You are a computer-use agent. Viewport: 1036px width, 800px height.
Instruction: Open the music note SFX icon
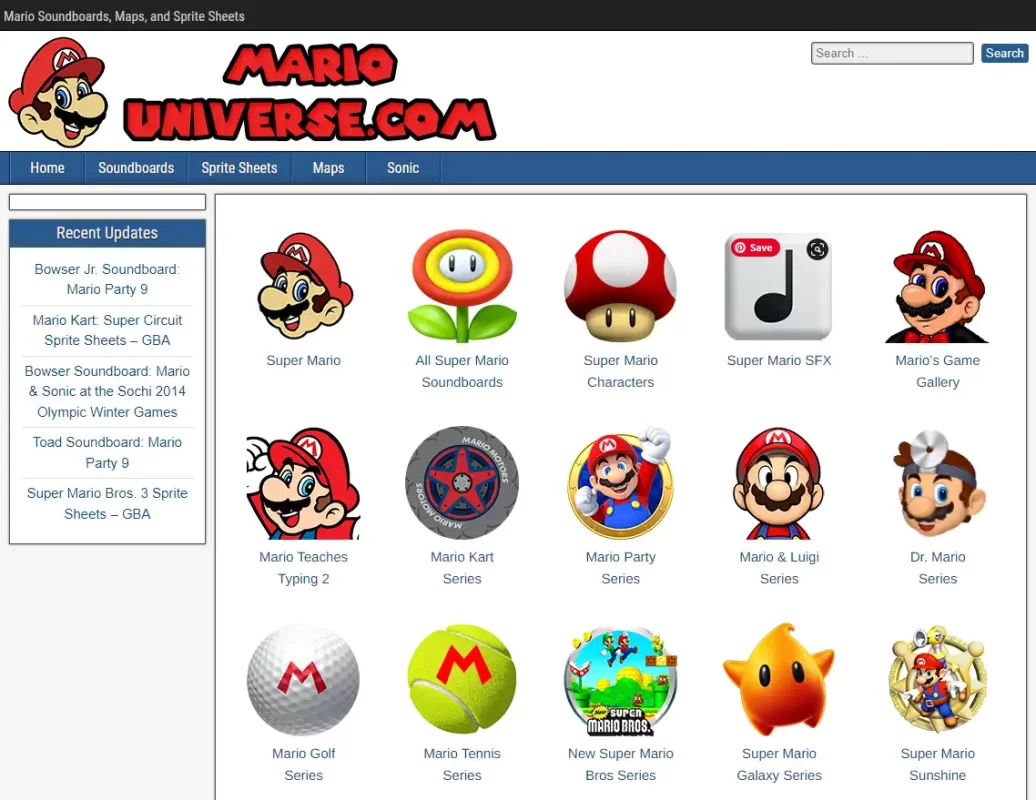[x=779, y=286]
